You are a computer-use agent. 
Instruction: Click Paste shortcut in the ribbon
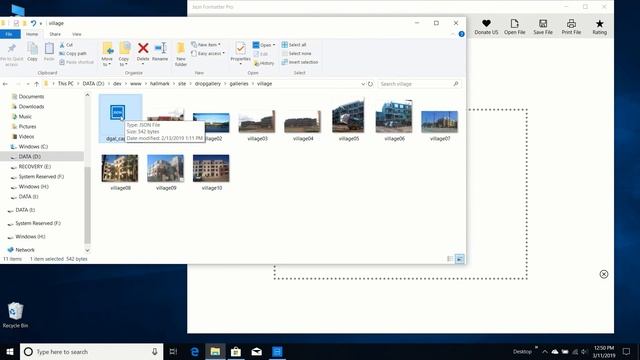(76, 62)
